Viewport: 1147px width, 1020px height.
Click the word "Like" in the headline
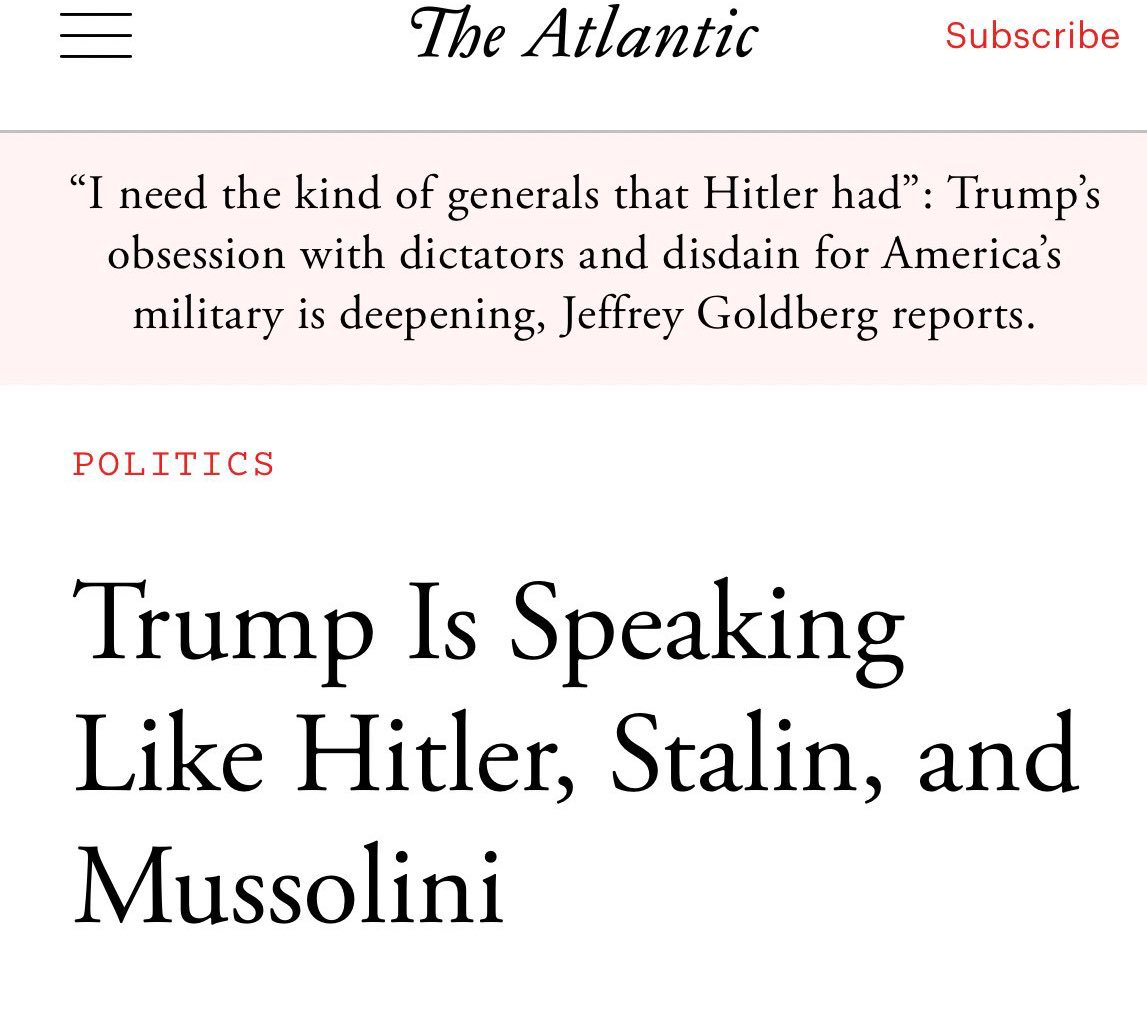(x=169, y=754)
